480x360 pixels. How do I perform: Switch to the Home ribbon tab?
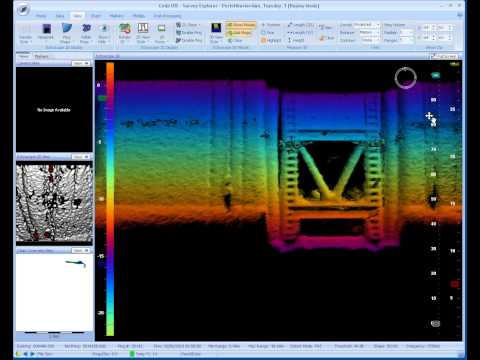click(41, 16)
